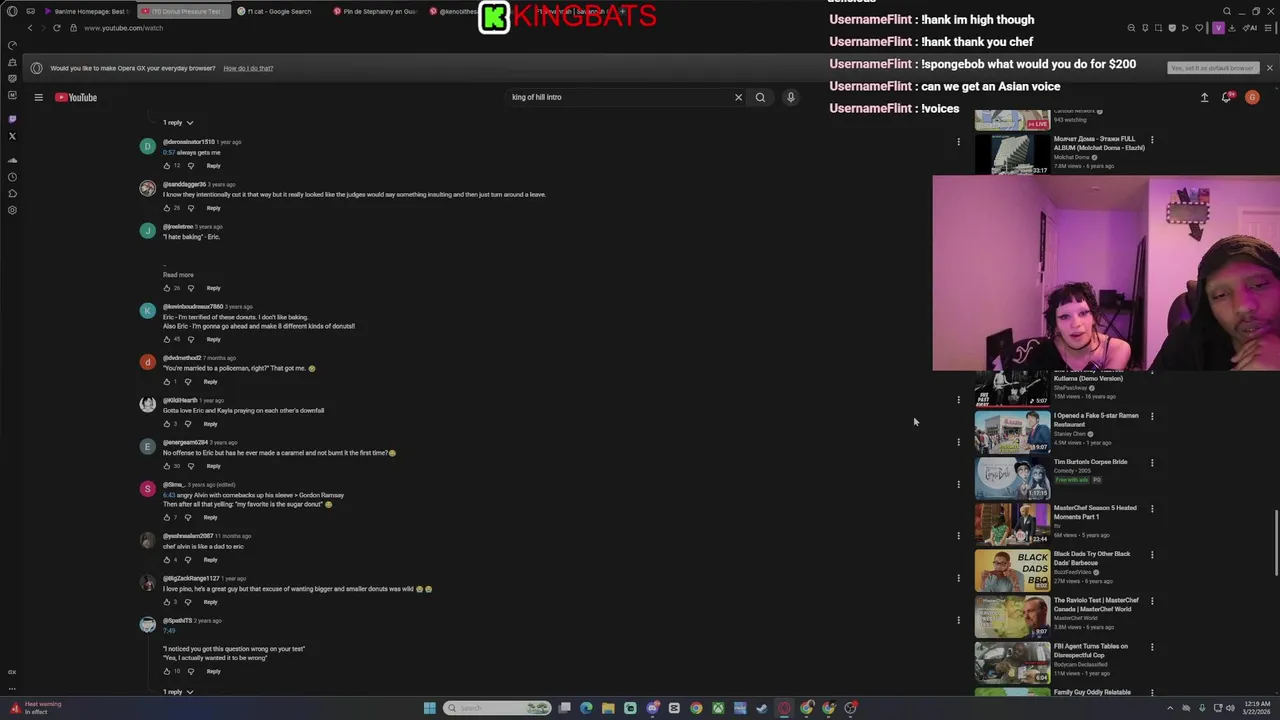Open options for Fake 5-star Ramen video
Viewport: 1280px width, 720px height.
1152,416
